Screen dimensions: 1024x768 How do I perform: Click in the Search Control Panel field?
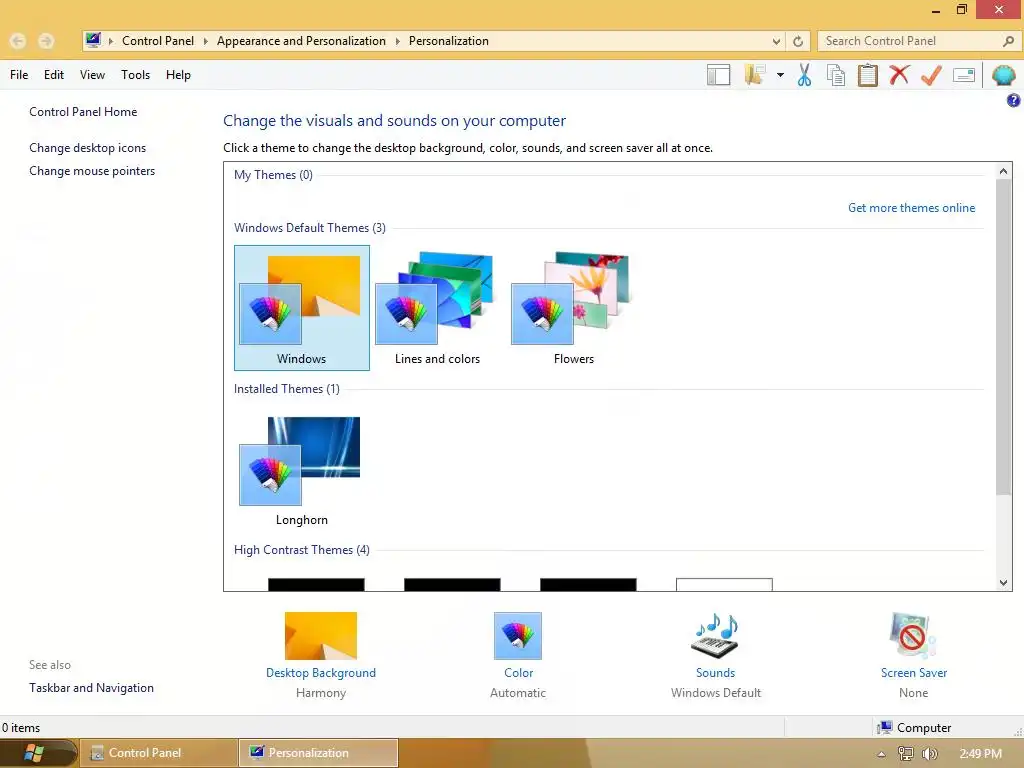pyautogui.click(x=910, y=41)
